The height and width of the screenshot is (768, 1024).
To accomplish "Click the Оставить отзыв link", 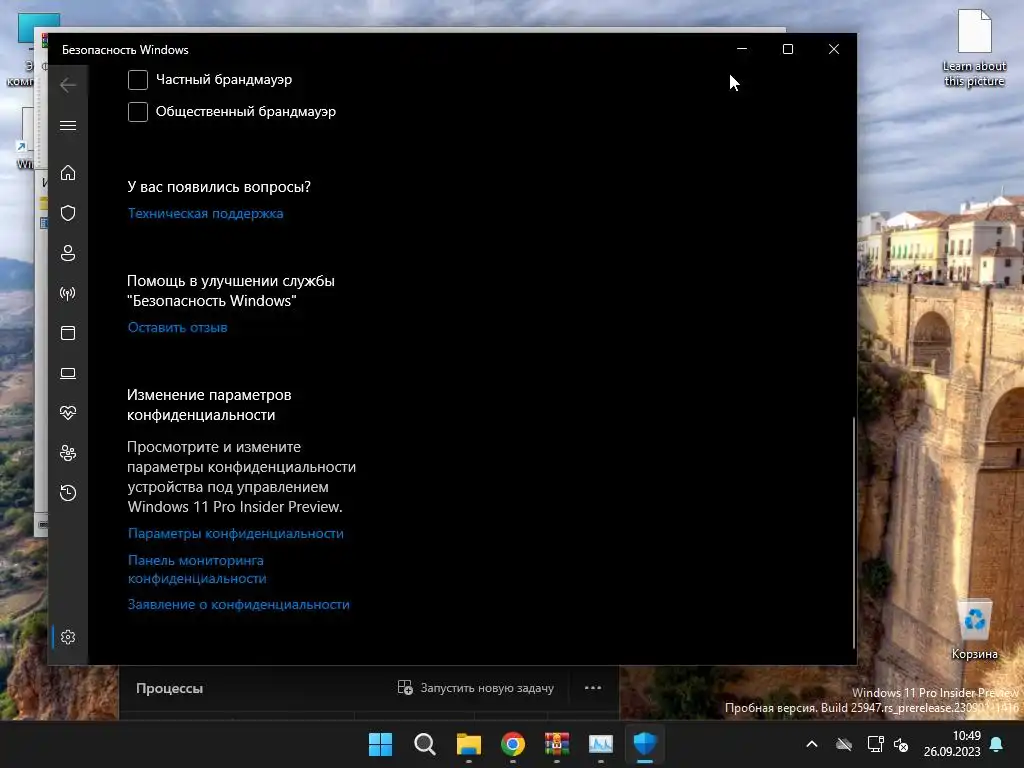I will (x=178, y=327).
